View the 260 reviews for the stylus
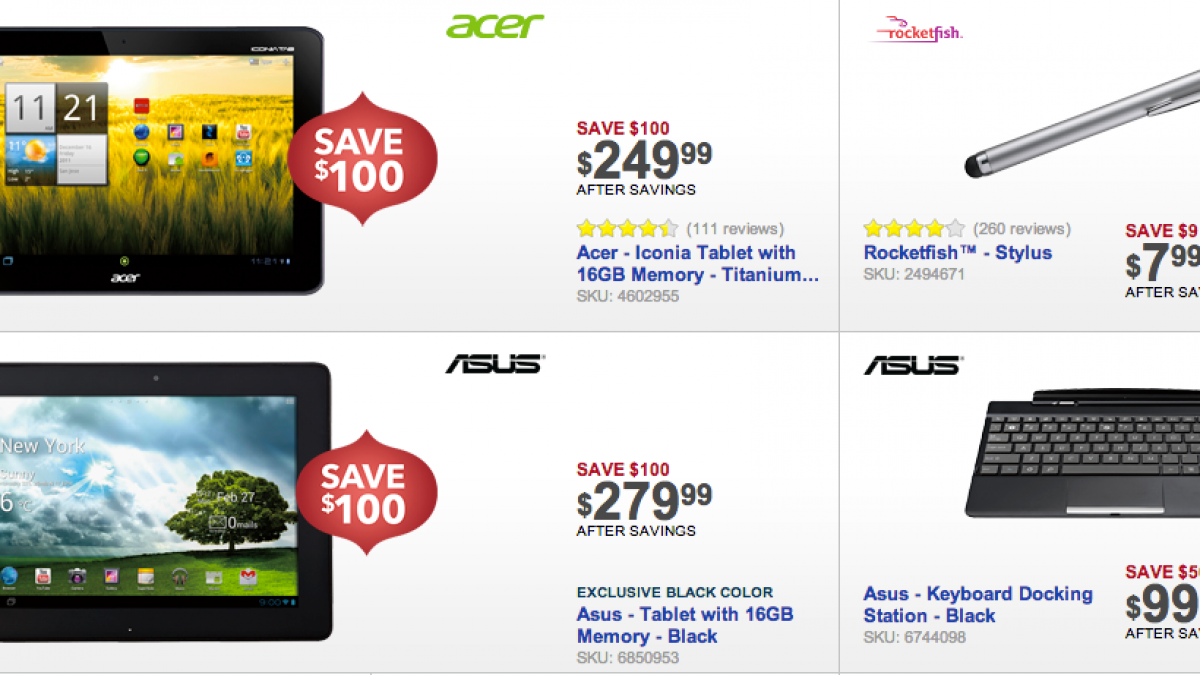This screenshot has width=1200, height=675. pyautogui.click(x=1021, y=229)
